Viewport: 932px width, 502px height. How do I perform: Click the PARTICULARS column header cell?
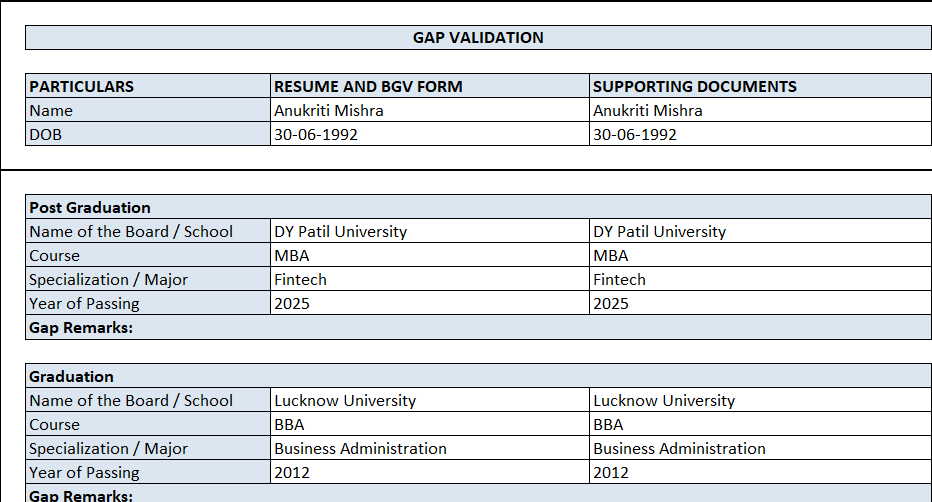148,86
